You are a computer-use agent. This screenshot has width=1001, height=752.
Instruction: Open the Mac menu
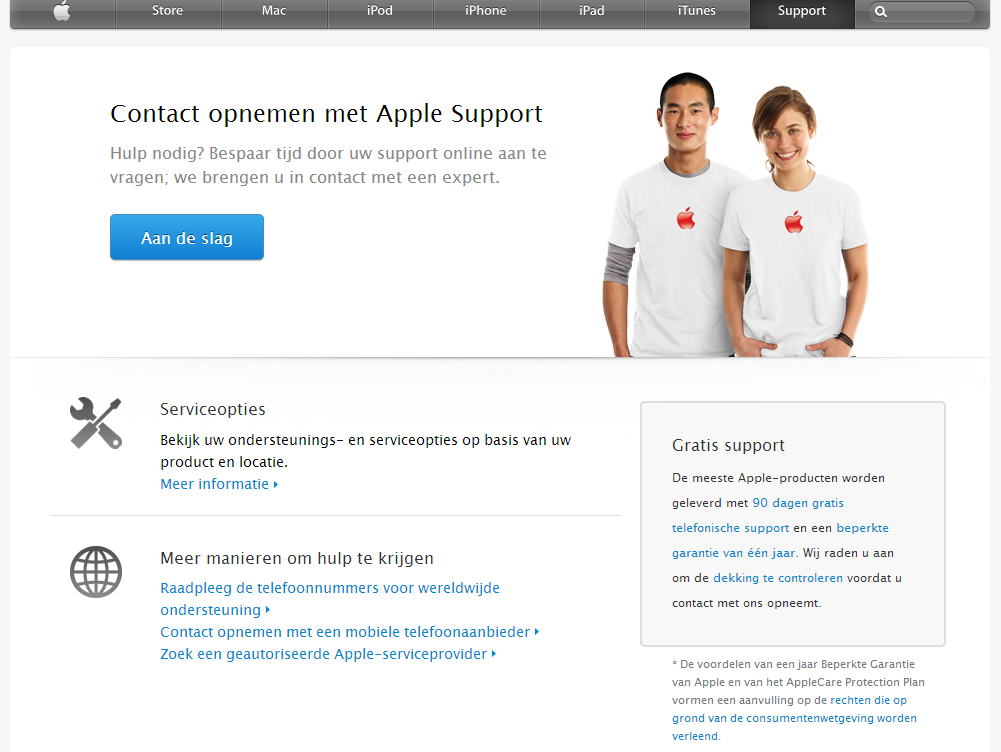click(x=274, y=11)
